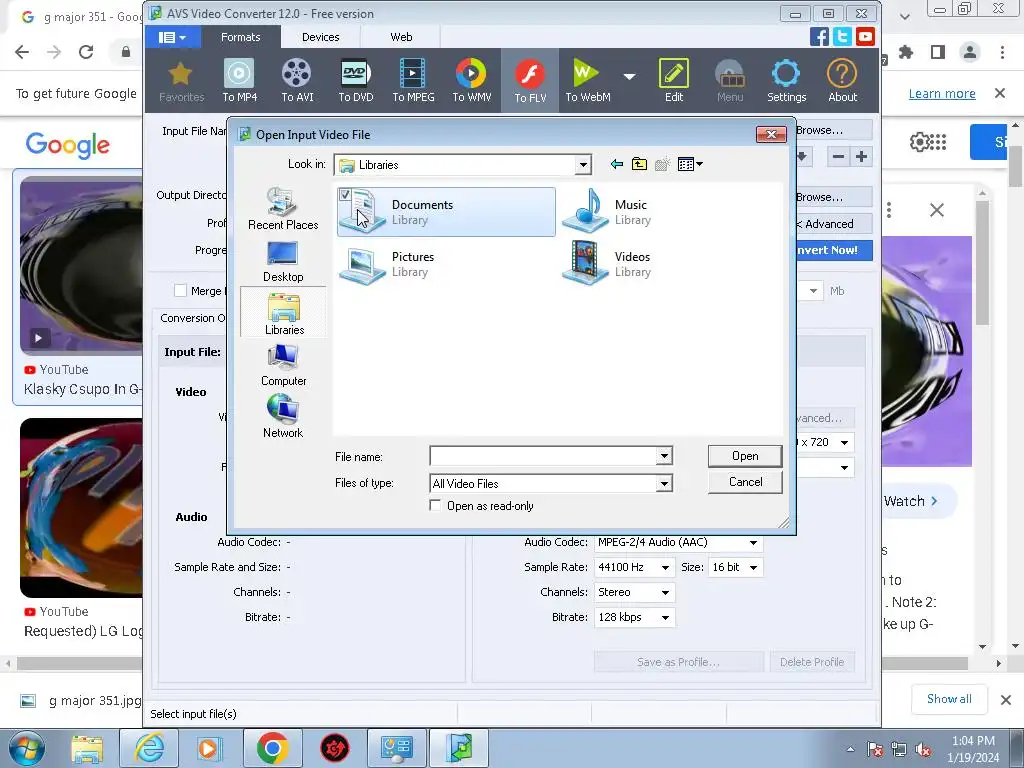Click the Convert Now! button

pos(834,250)
